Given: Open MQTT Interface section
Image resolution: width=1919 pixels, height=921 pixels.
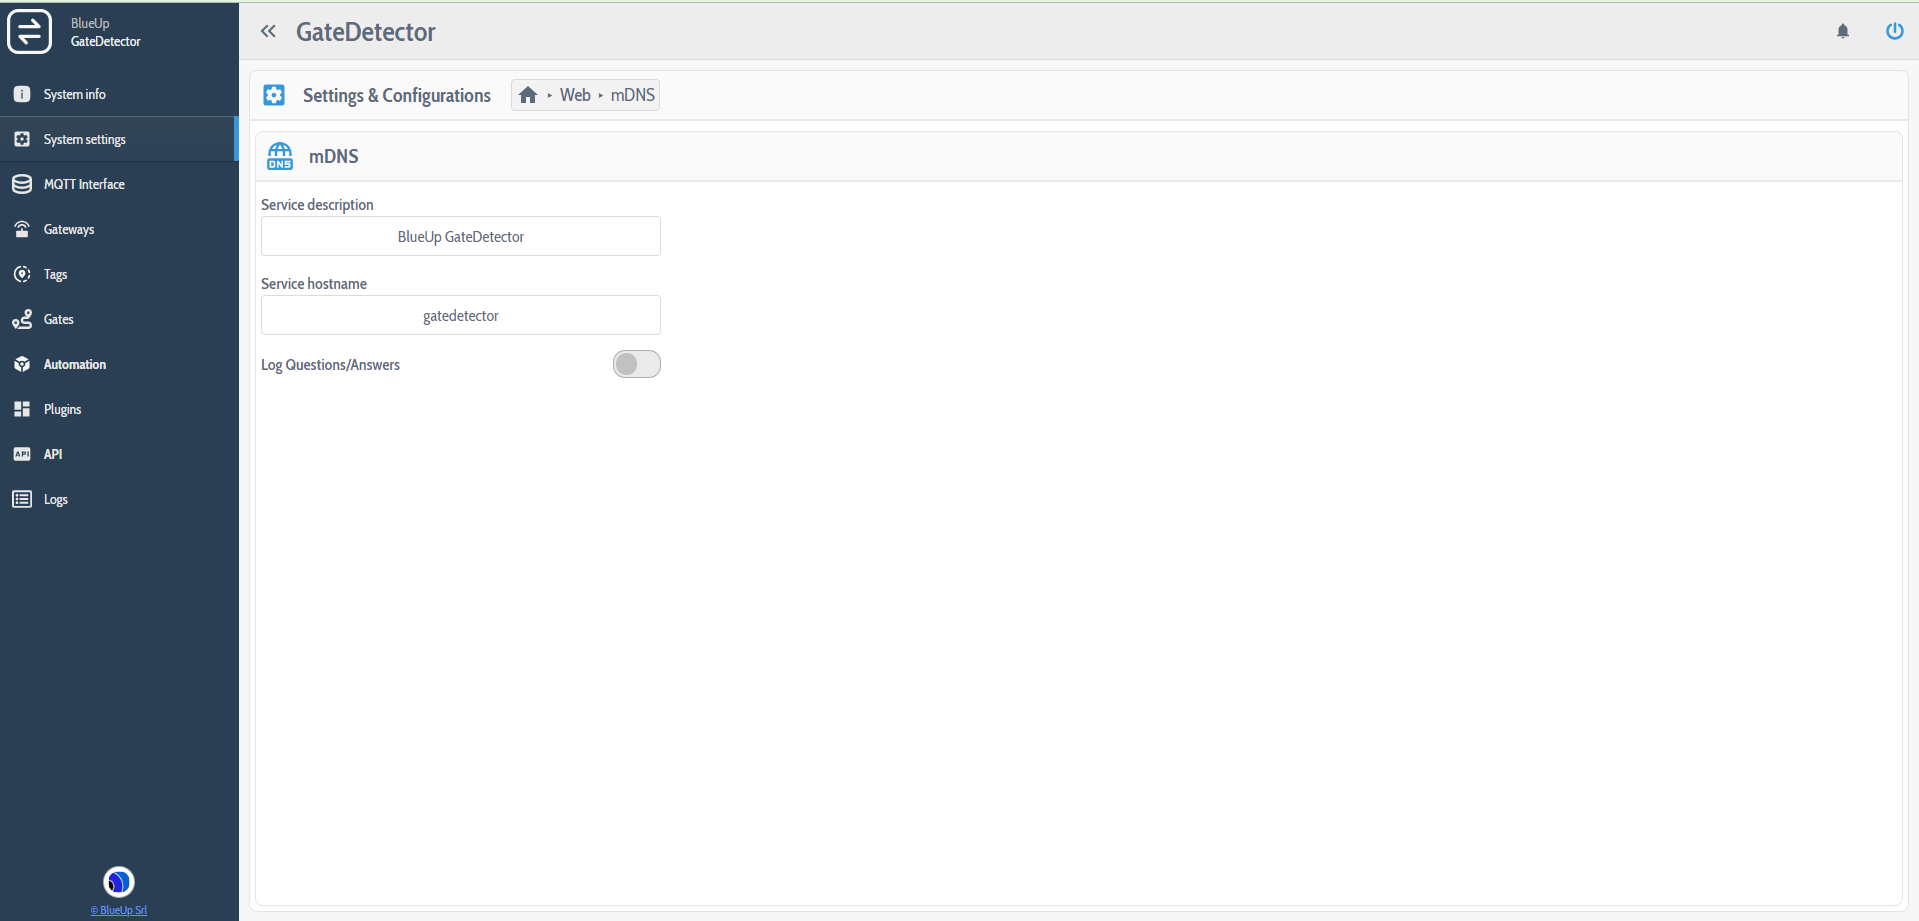Looking at the screenshot, I should [x=84, y=184].
